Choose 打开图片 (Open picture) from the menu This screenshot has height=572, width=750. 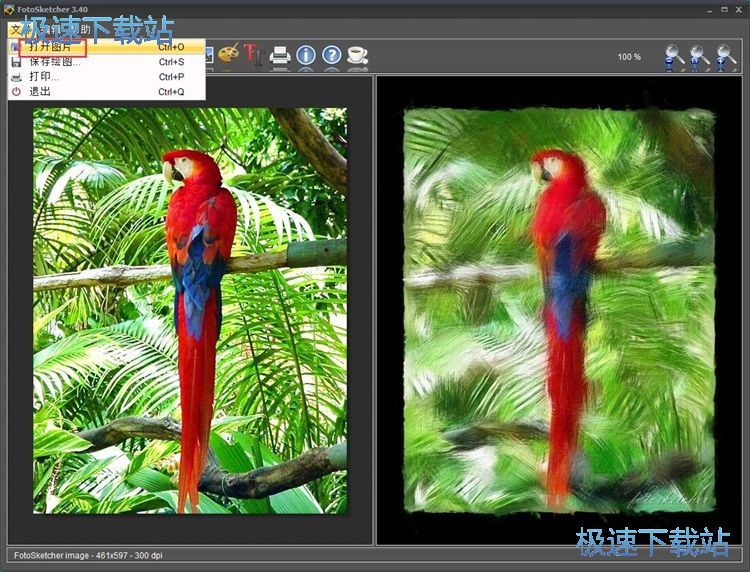(x=50, y=46)
